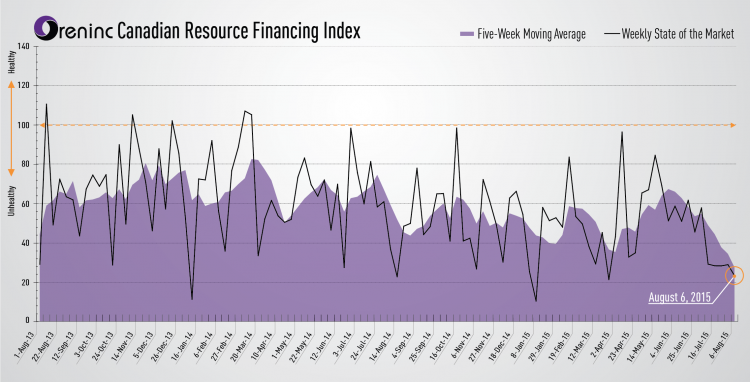Click the August 6, 2015 callout label

pyautogui.click(x=679, y=297)
